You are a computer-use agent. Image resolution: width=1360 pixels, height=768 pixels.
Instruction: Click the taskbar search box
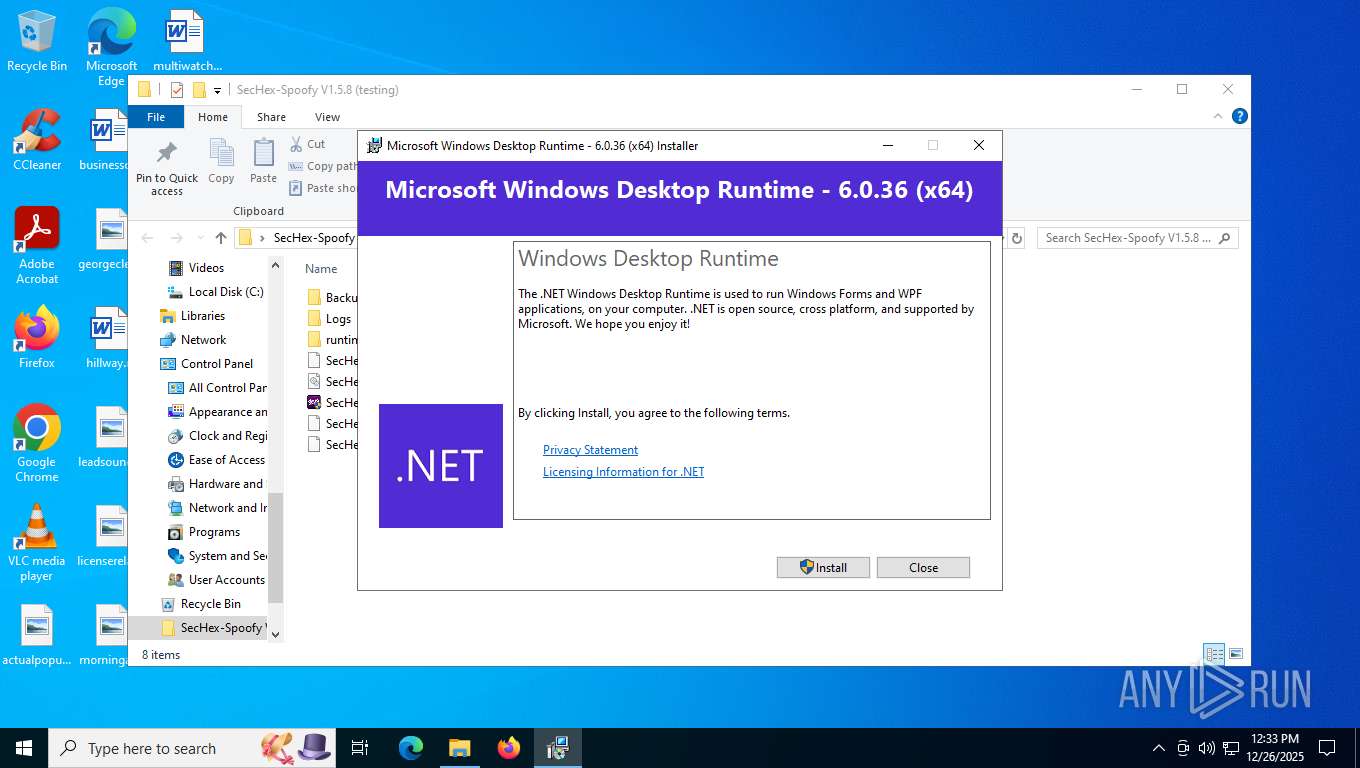tap(192, 748)
